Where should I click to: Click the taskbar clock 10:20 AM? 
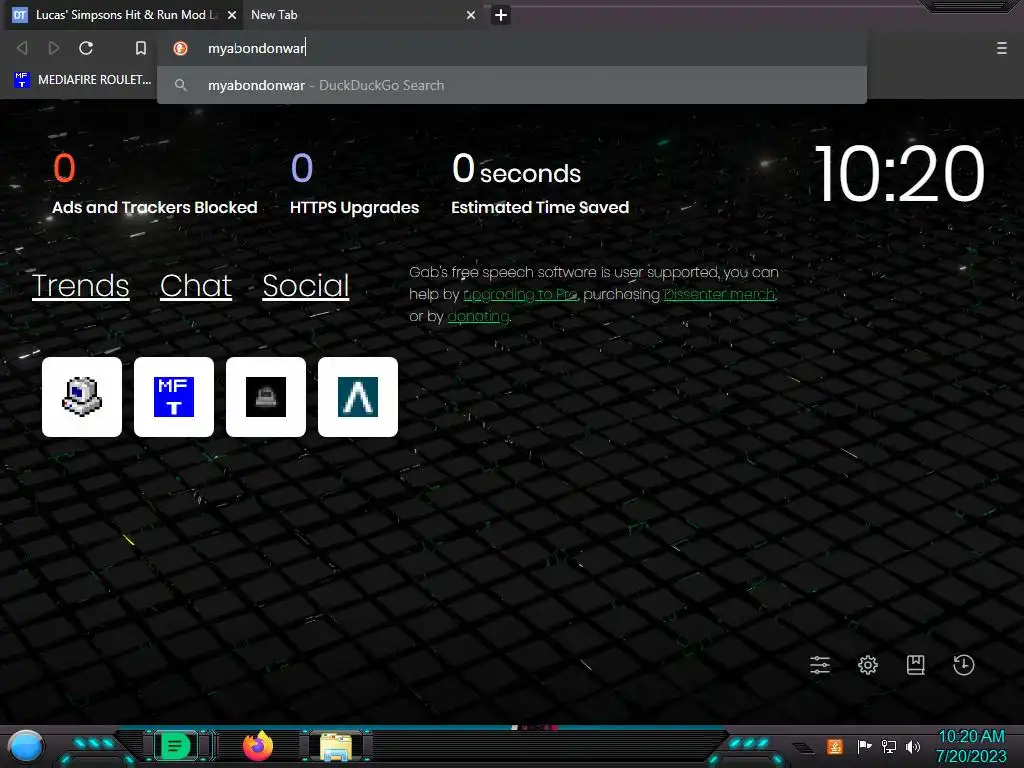[x=971, y=746]
